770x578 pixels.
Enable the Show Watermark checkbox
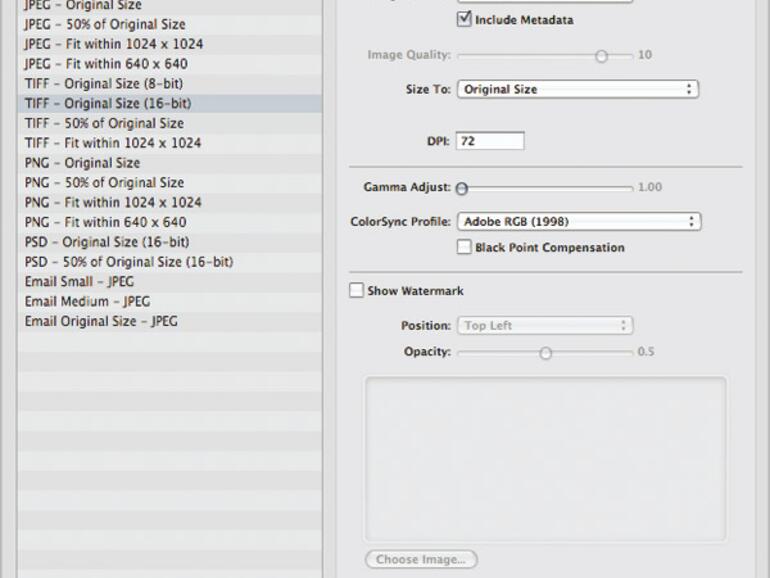pos(357,291)
